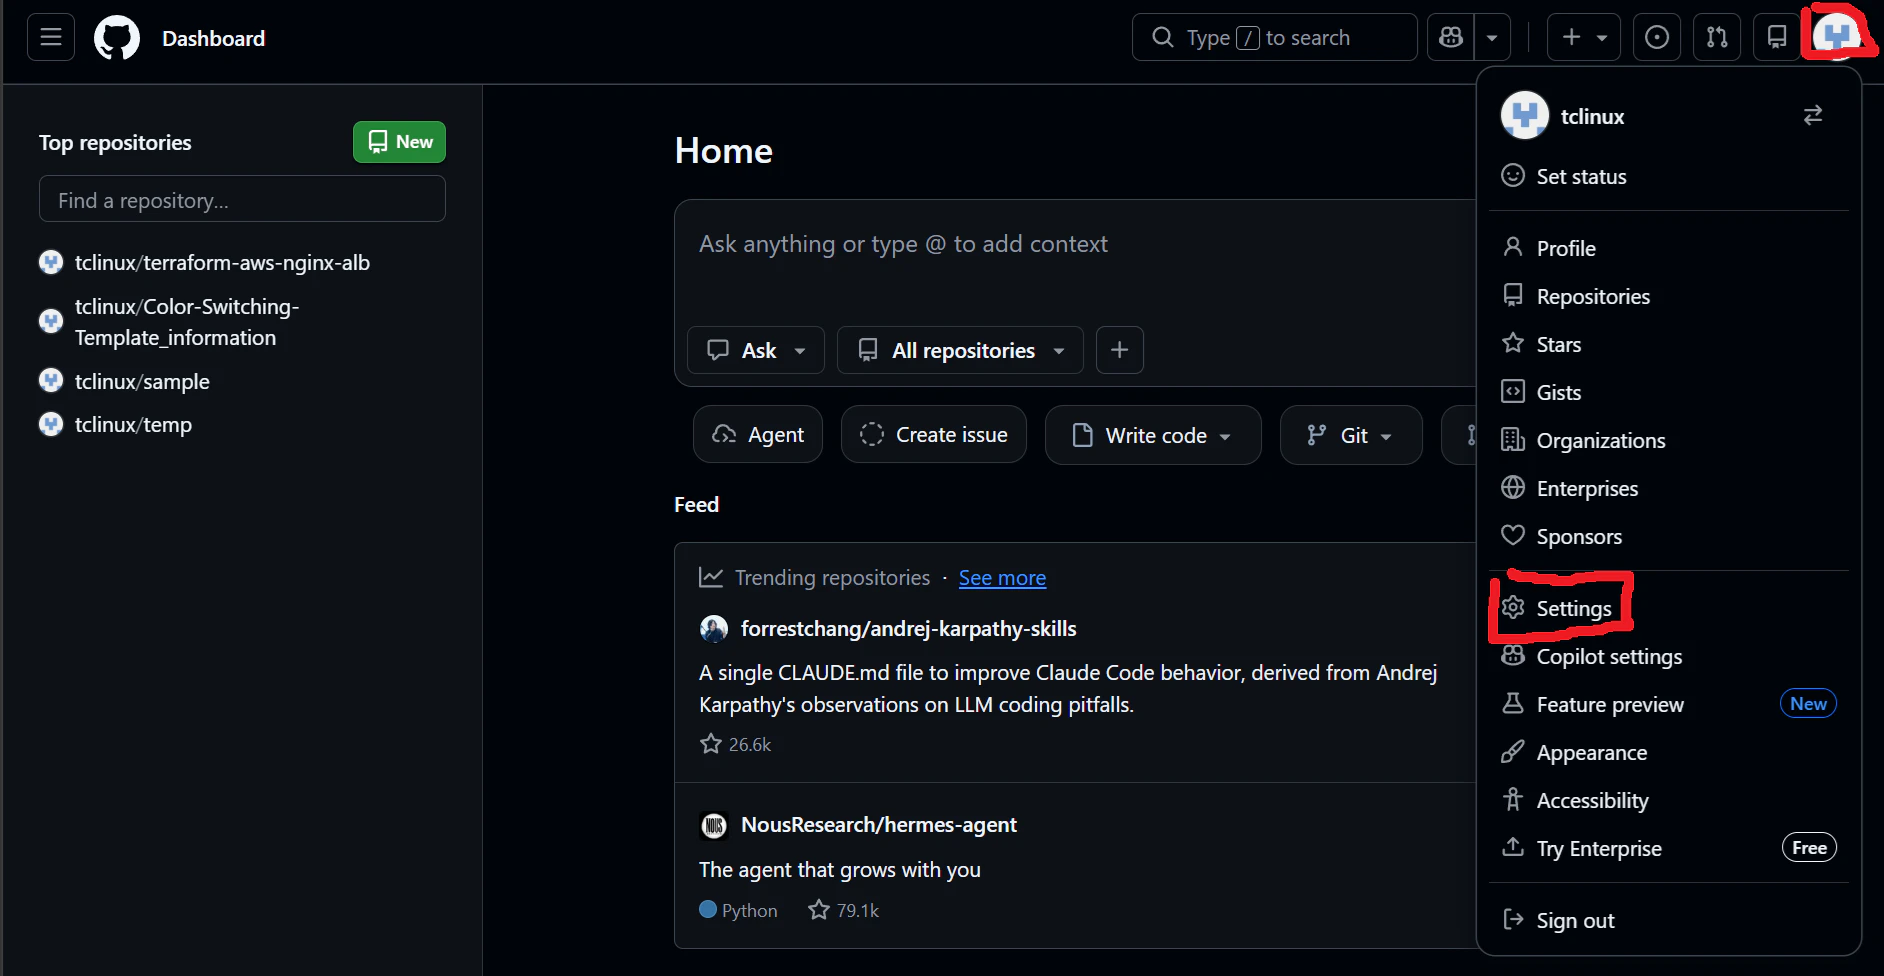The image size is (1884, 976).
Task: Open Repositories from user menu
Action: click(x=1668, y=296)
